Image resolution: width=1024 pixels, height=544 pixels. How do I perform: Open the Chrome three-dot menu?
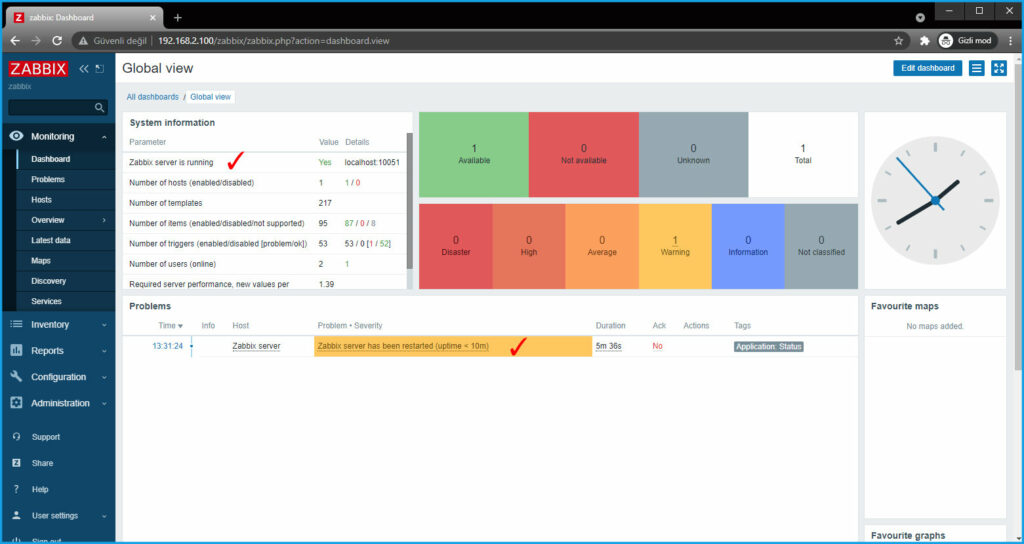pyautogui.click(x=1010, y=40)
